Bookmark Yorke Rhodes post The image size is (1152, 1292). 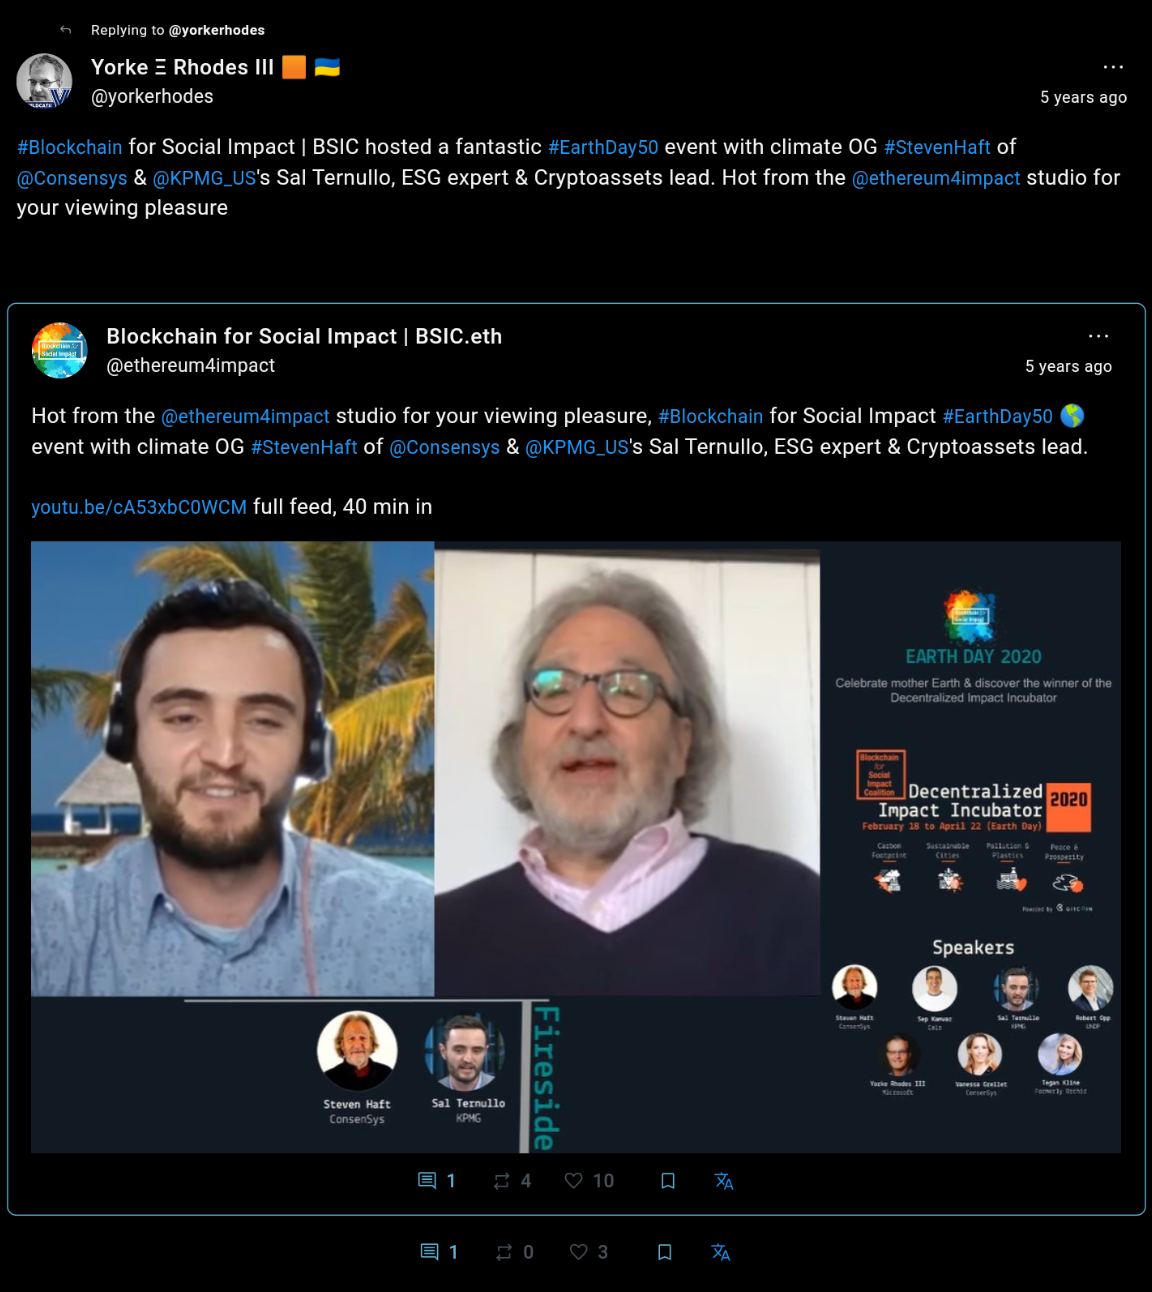pyautogui.click(x=664, y=1252)
